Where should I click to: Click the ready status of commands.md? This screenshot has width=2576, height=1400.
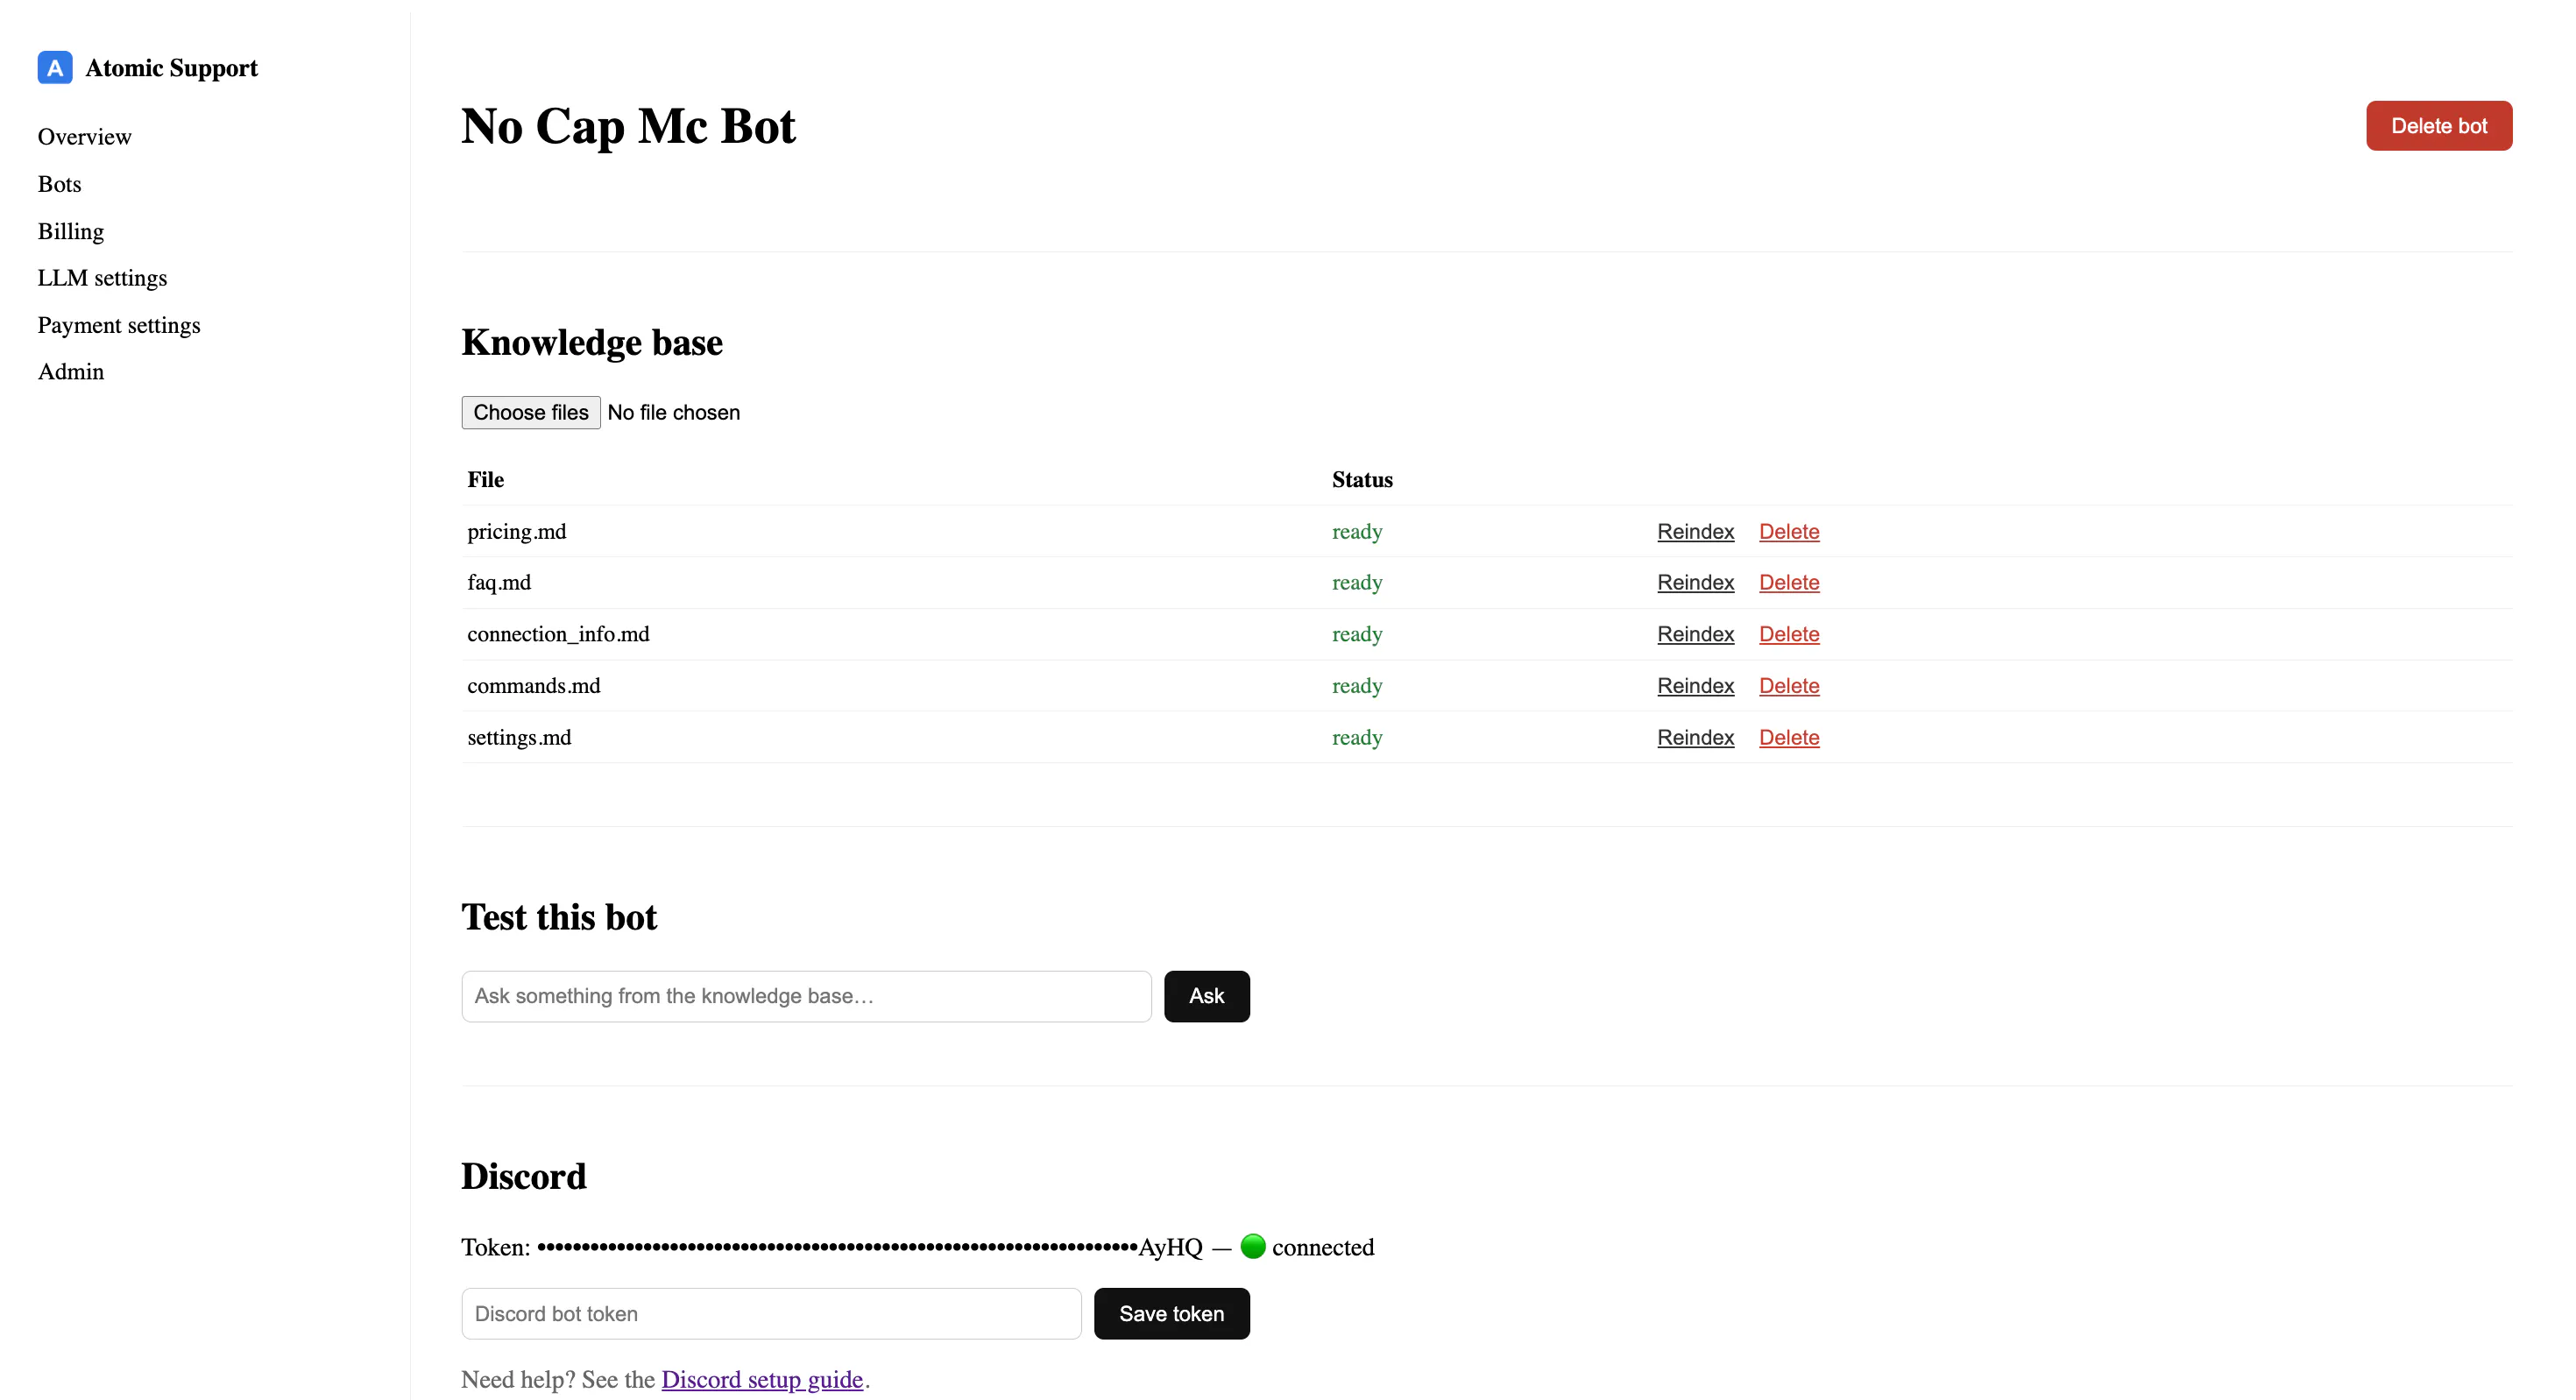1357,686
